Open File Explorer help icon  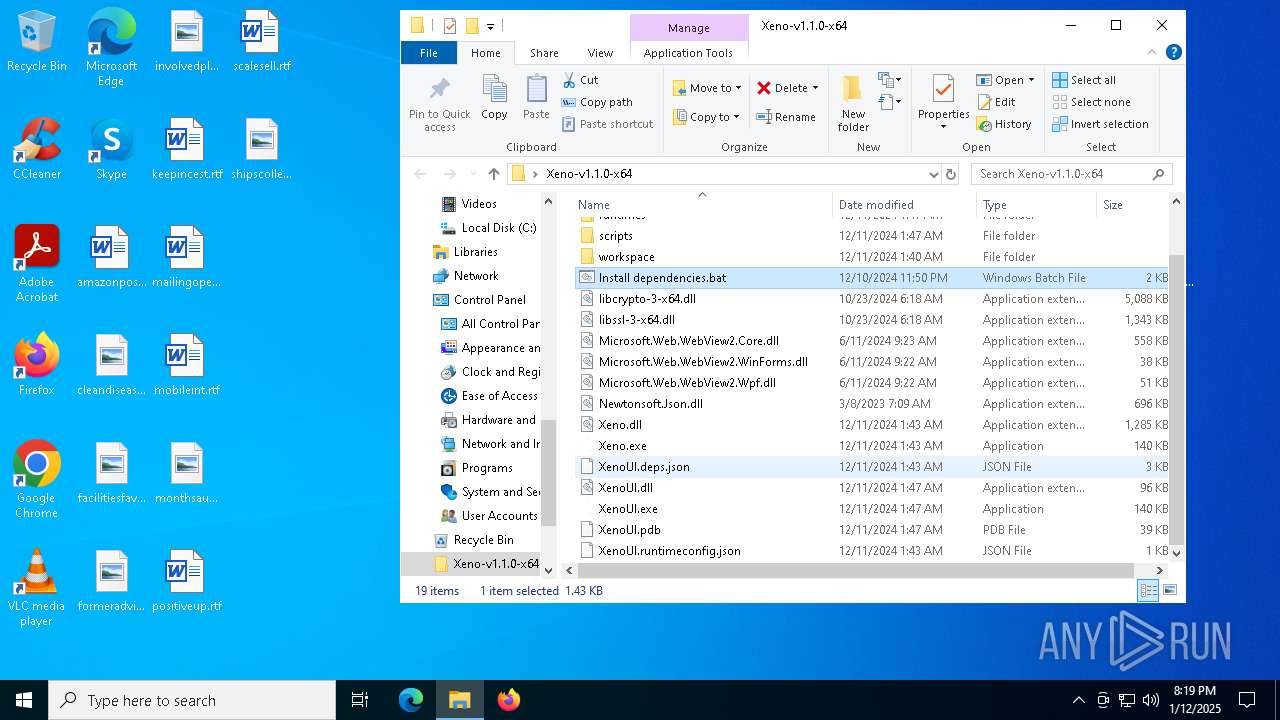point(1174,53)
